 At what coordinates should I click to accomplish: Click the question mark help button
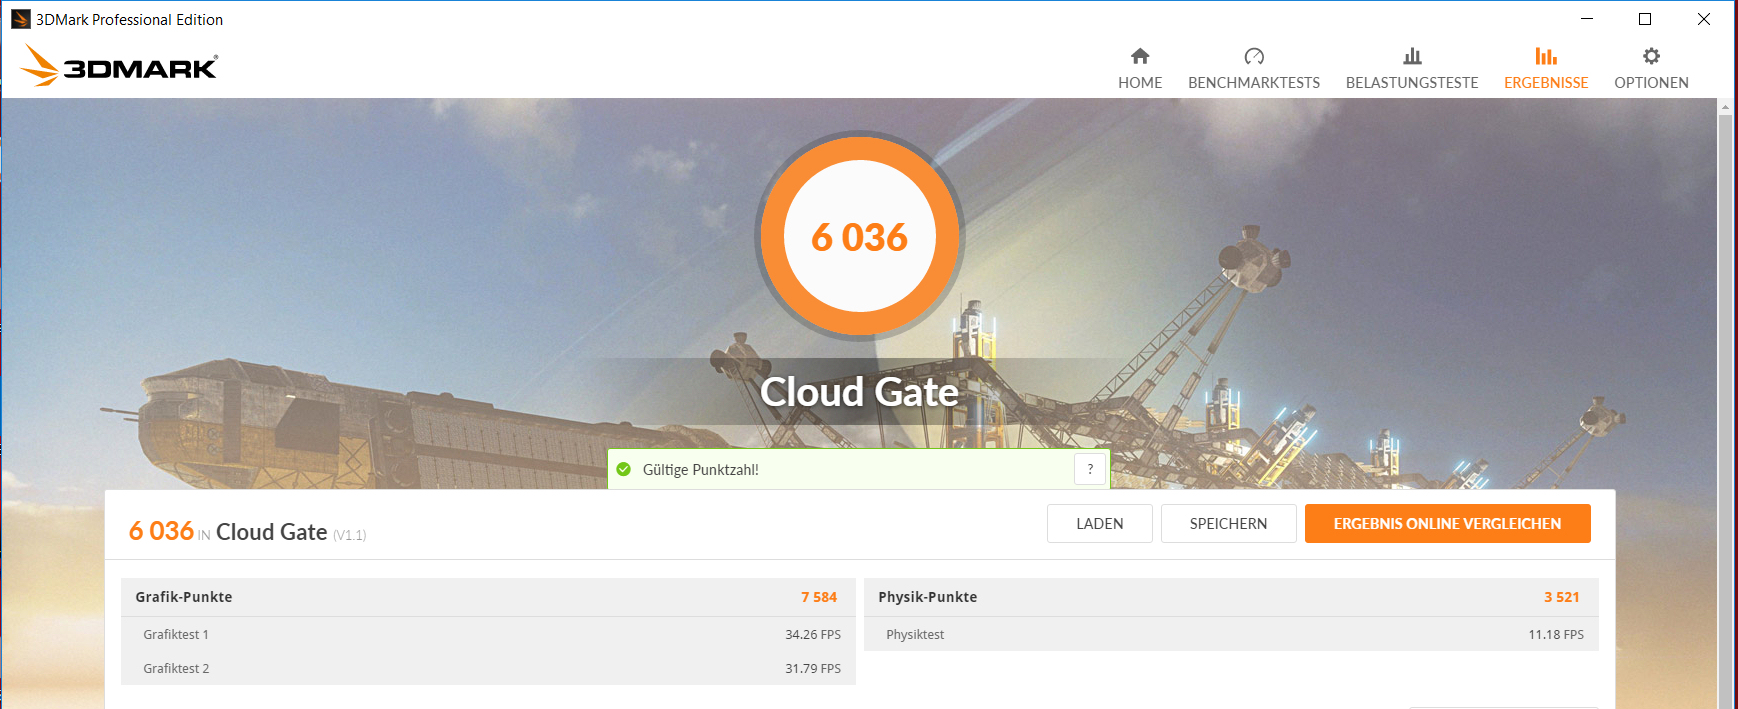[1090, 469]
